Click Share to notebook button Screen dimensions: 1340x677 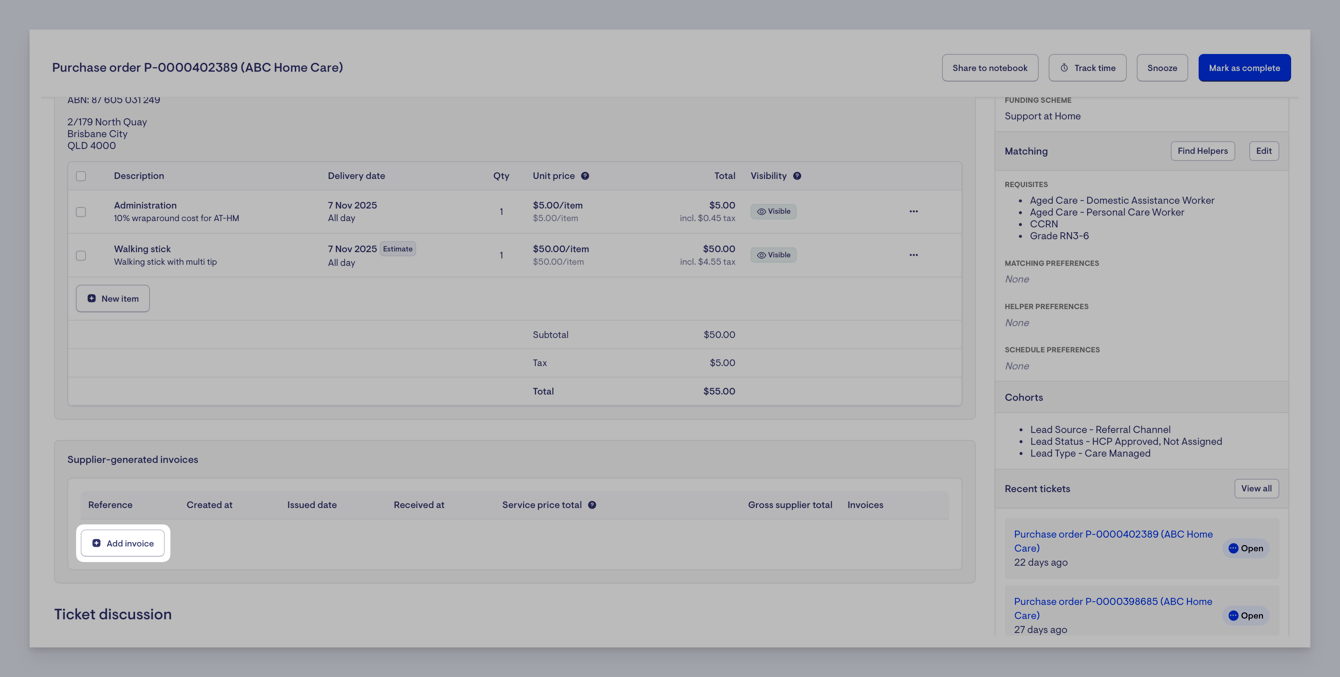989,68
